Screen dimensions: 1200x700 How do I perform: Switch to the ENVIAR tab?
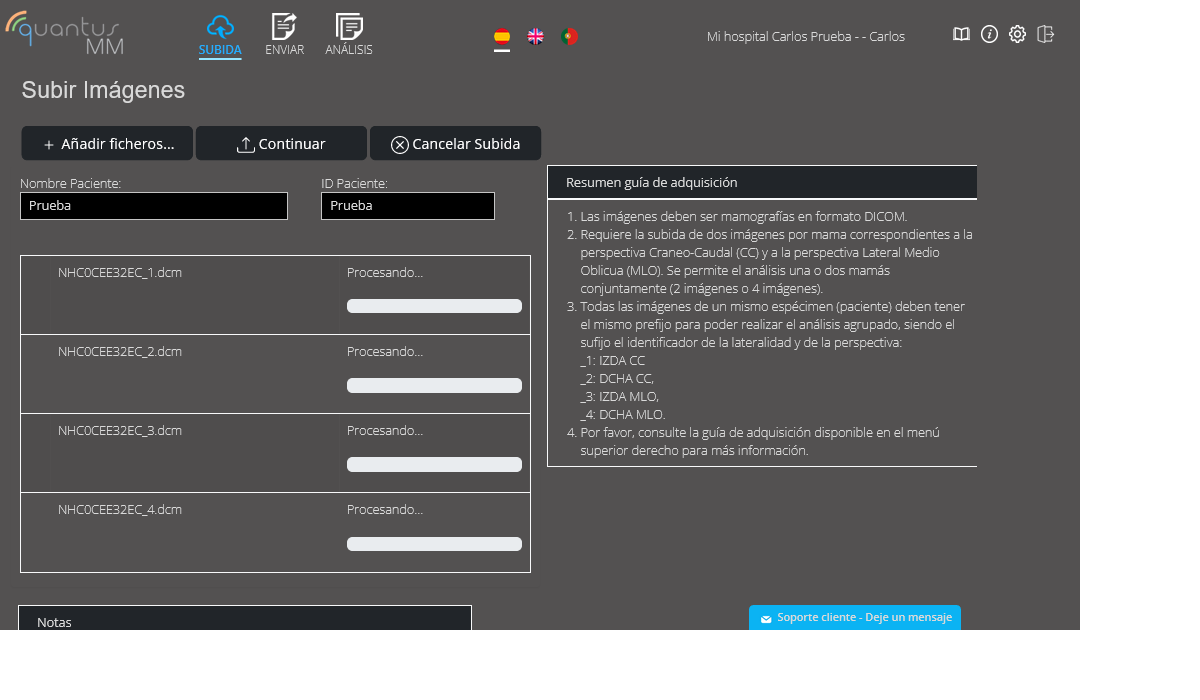pyautogui.click(x=285, y=36)
